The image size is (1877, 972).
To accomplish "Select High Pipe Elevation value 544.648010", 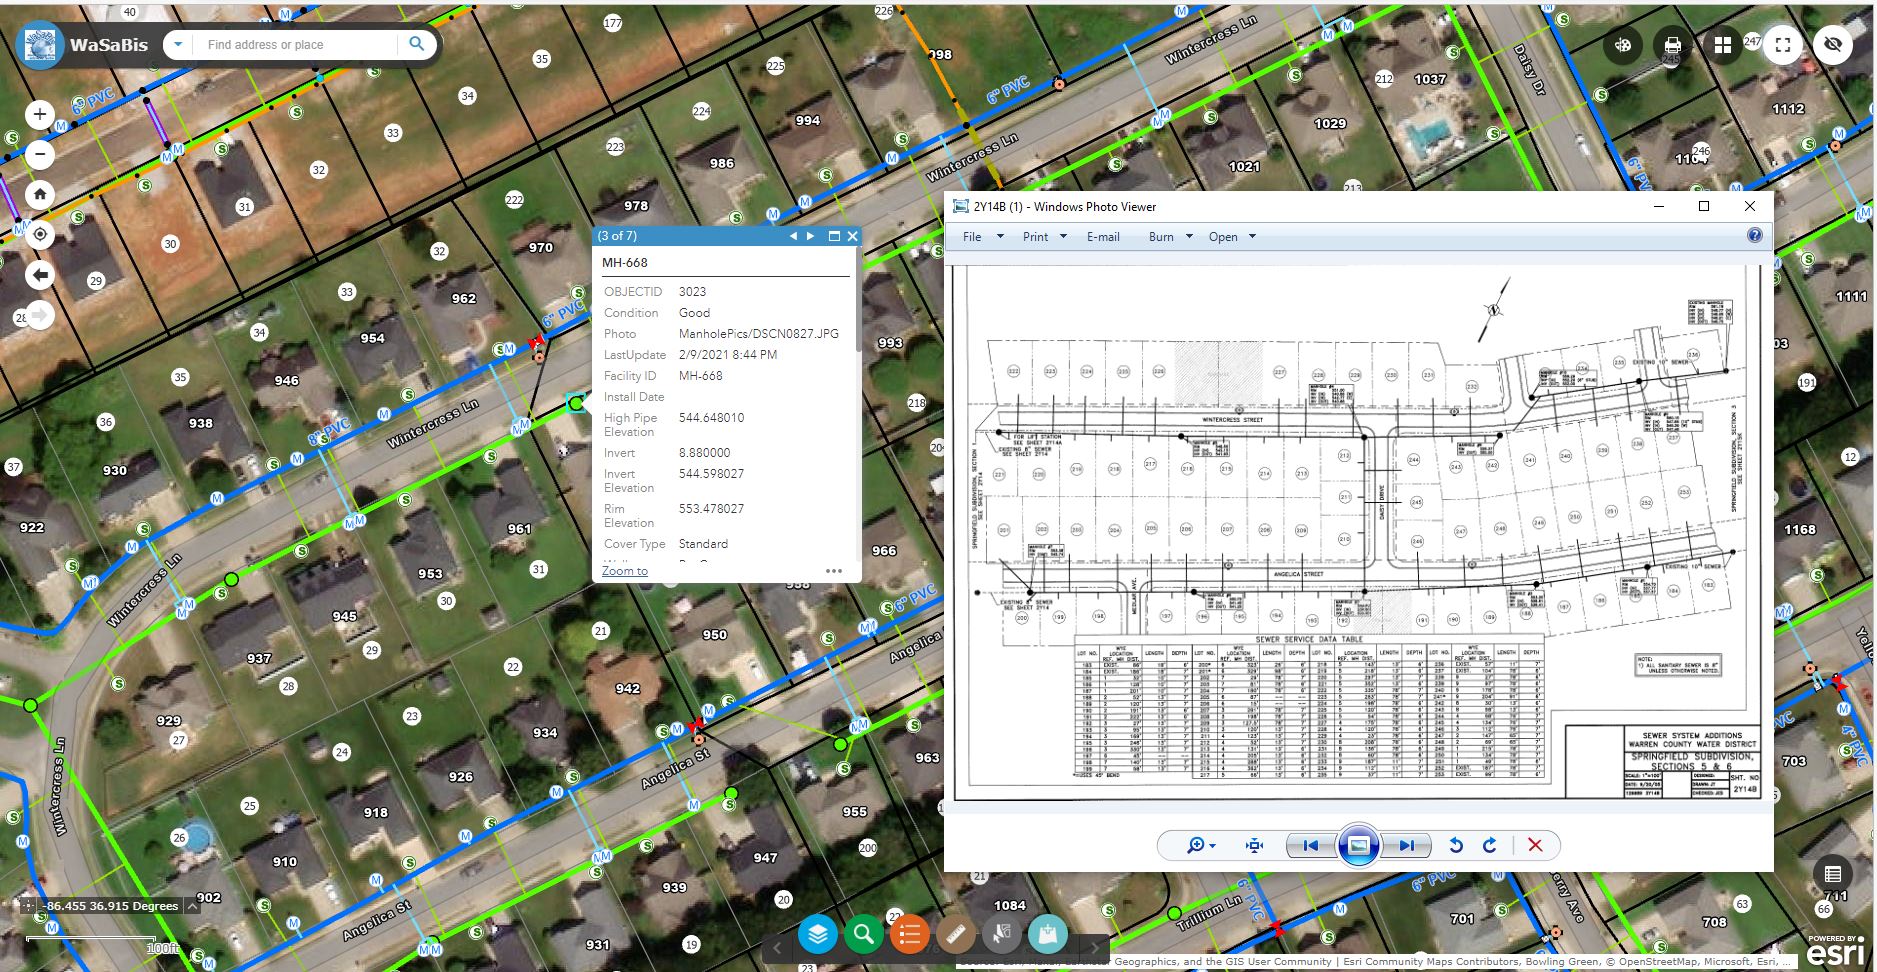I will coord(711,418).
